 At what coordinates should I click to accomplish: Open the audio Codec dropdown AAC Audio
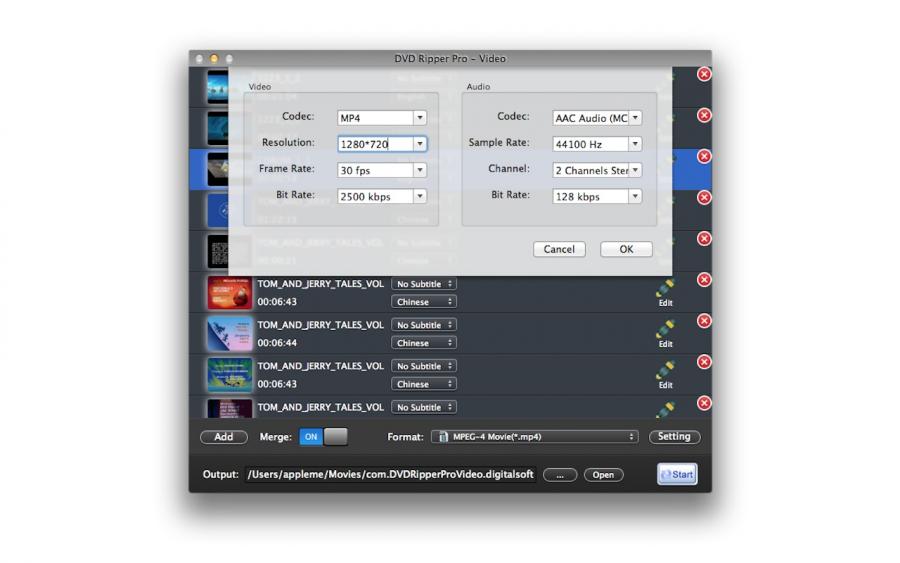click(597, 118)
